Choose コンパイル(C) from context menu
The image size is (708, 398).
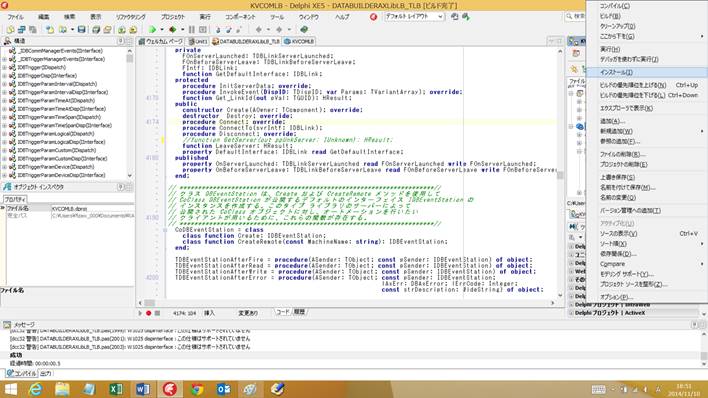(647, 6)
